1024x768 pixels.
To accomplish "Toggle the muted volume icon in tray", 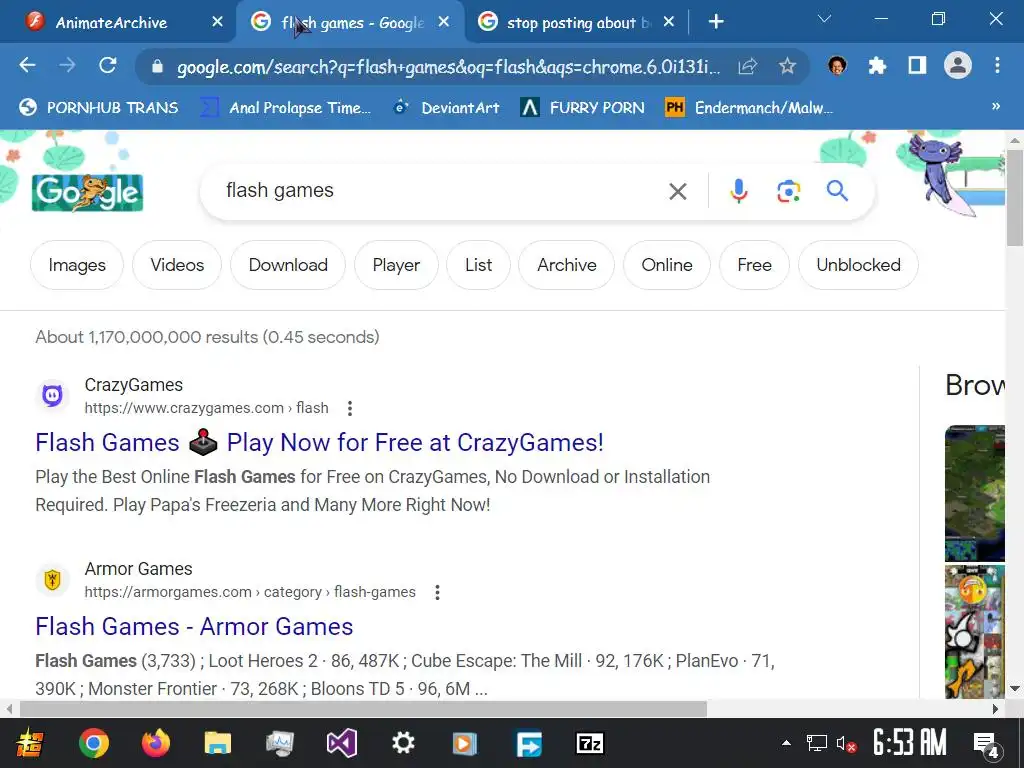I will pyautogui.click(x=846, y=743).
